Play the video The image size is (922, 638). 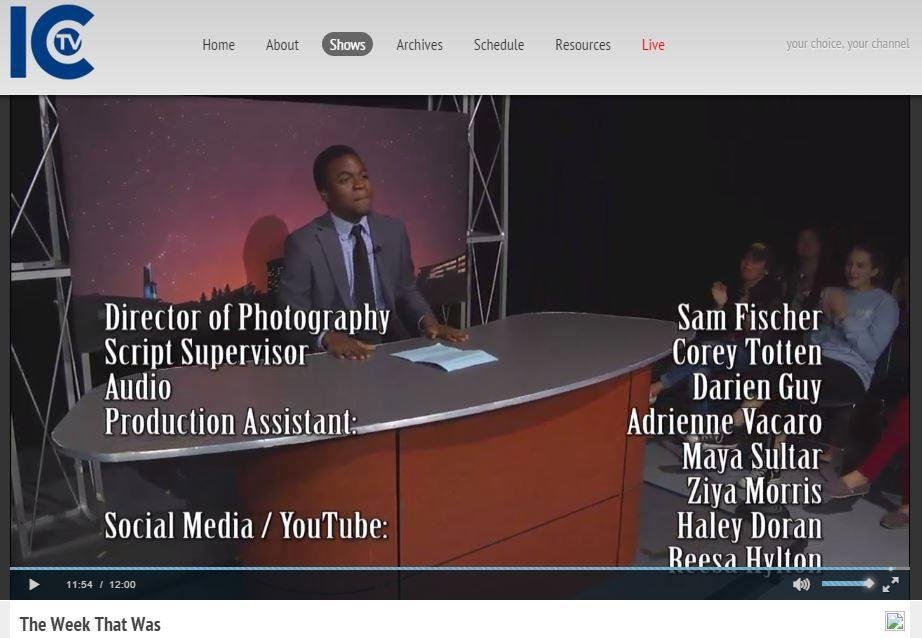click(34, 584)
